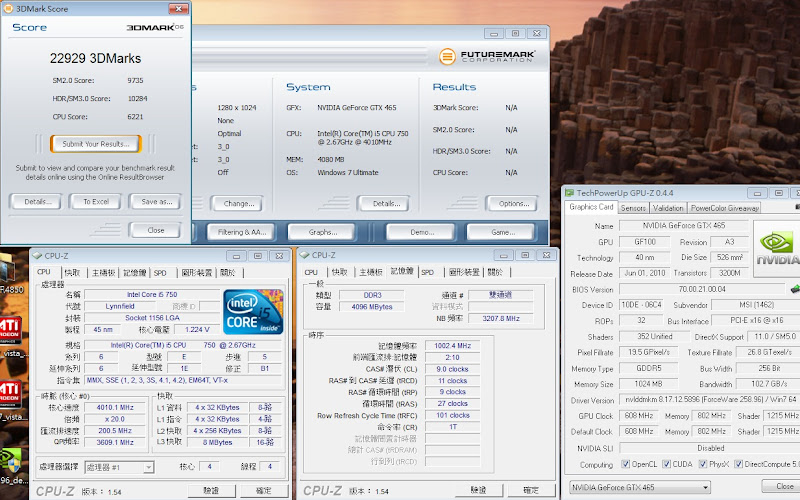Screen dimensions: 800x500
Task: Open Details in 3DMark Score window
Action: click(36, 202)
